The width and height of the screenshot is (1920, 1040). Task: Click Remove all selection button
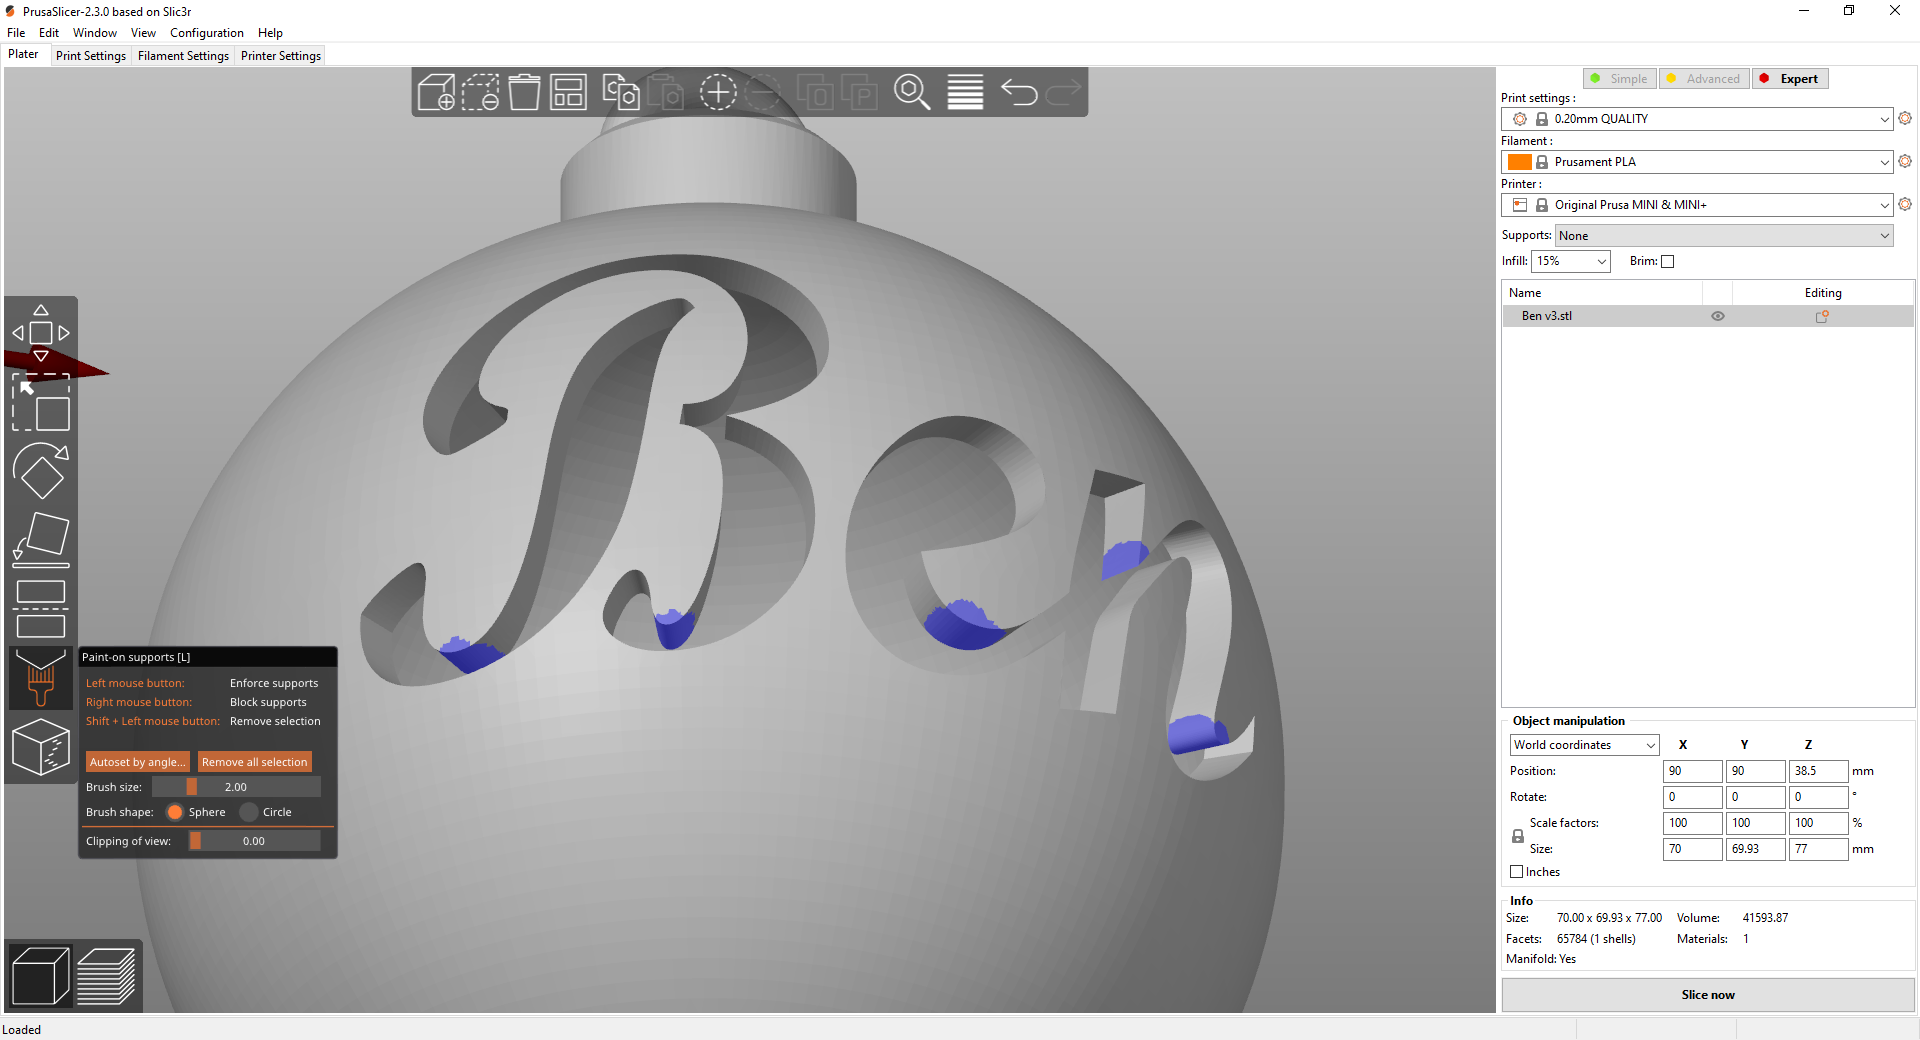point(255,762)
